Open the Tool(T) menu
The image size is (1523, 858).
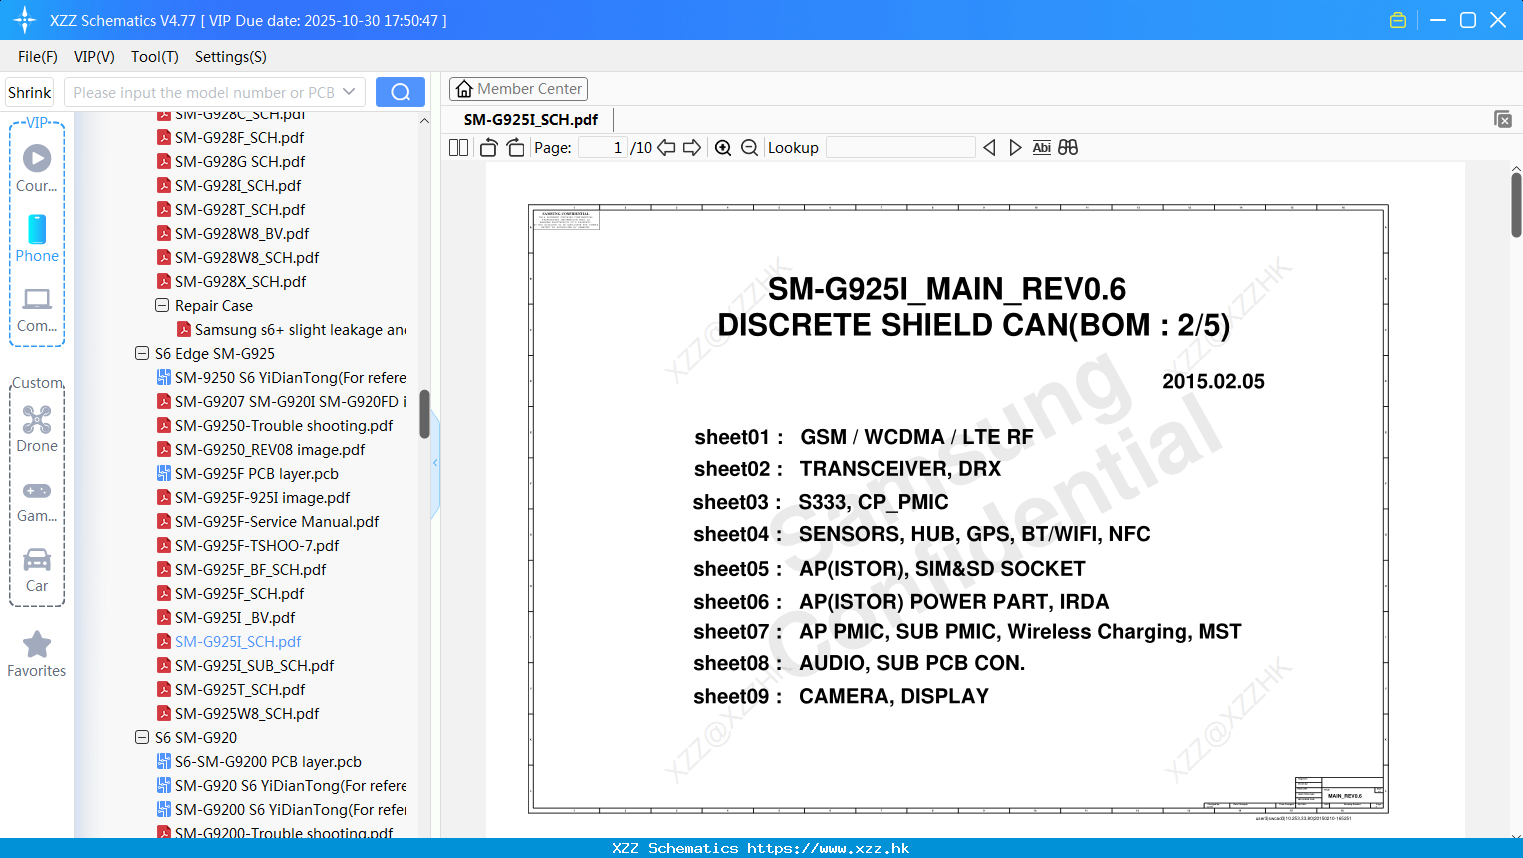coord(155,57)
